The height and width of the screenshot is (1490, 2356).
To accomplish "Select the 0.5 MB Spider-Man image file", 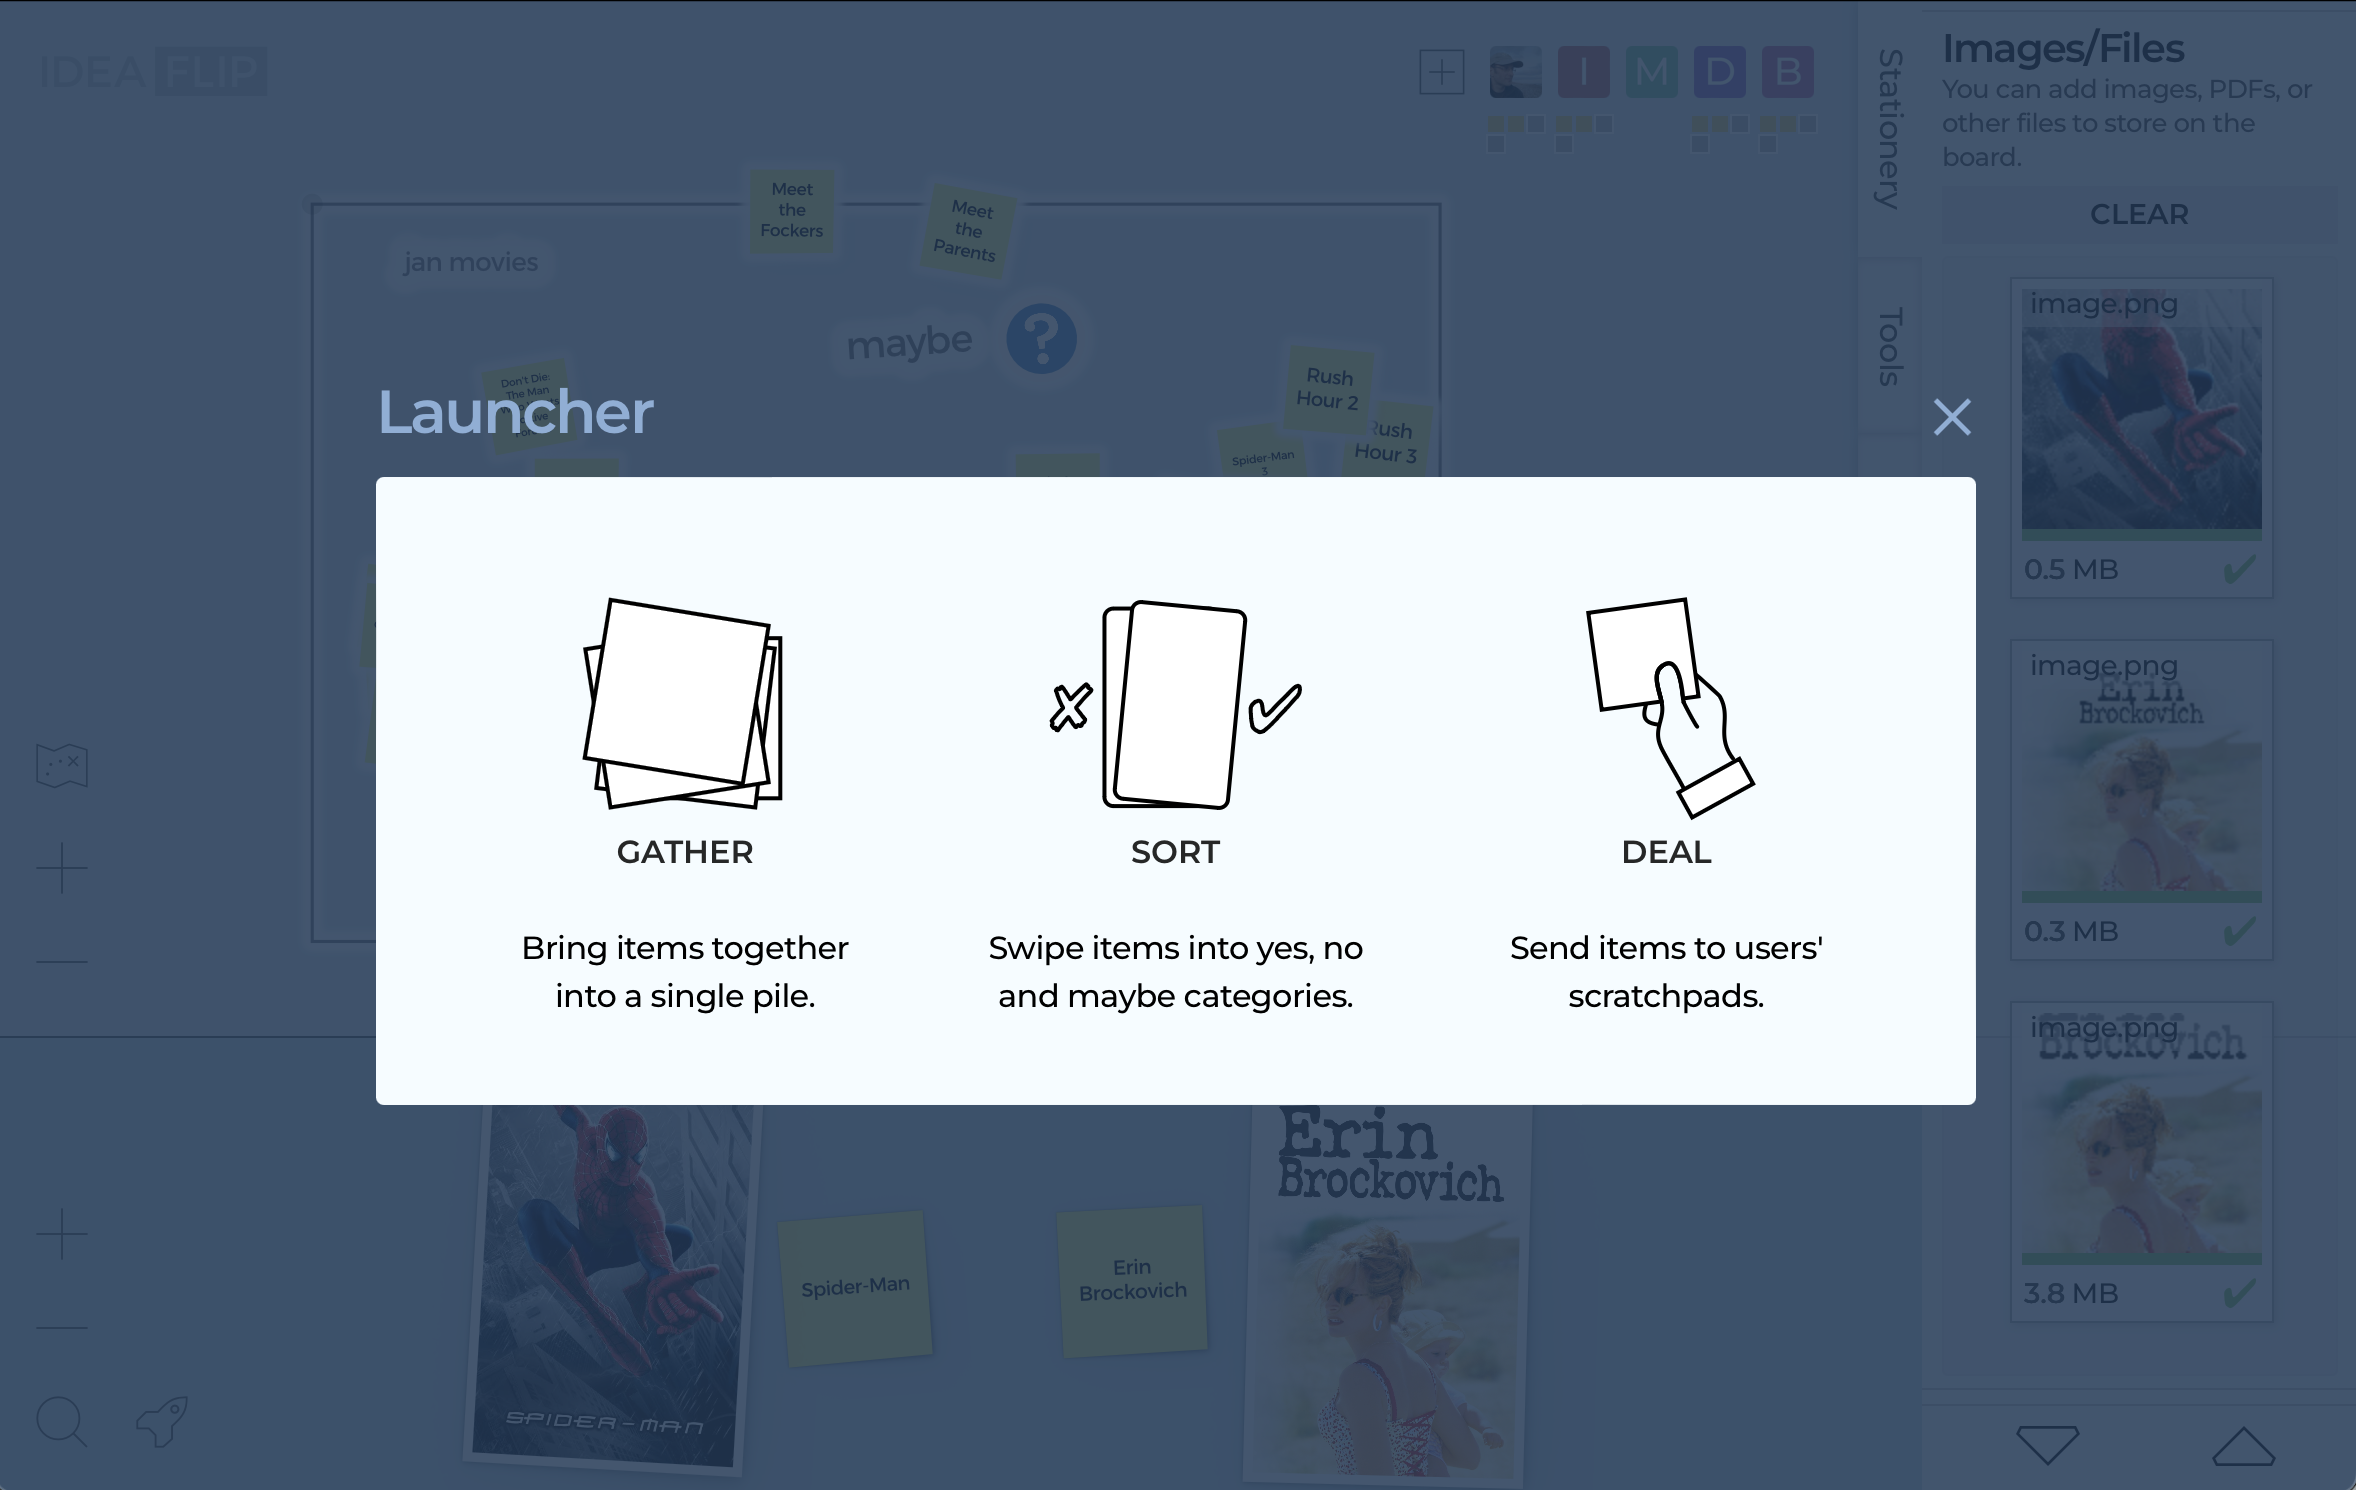I will [2142, 438].
